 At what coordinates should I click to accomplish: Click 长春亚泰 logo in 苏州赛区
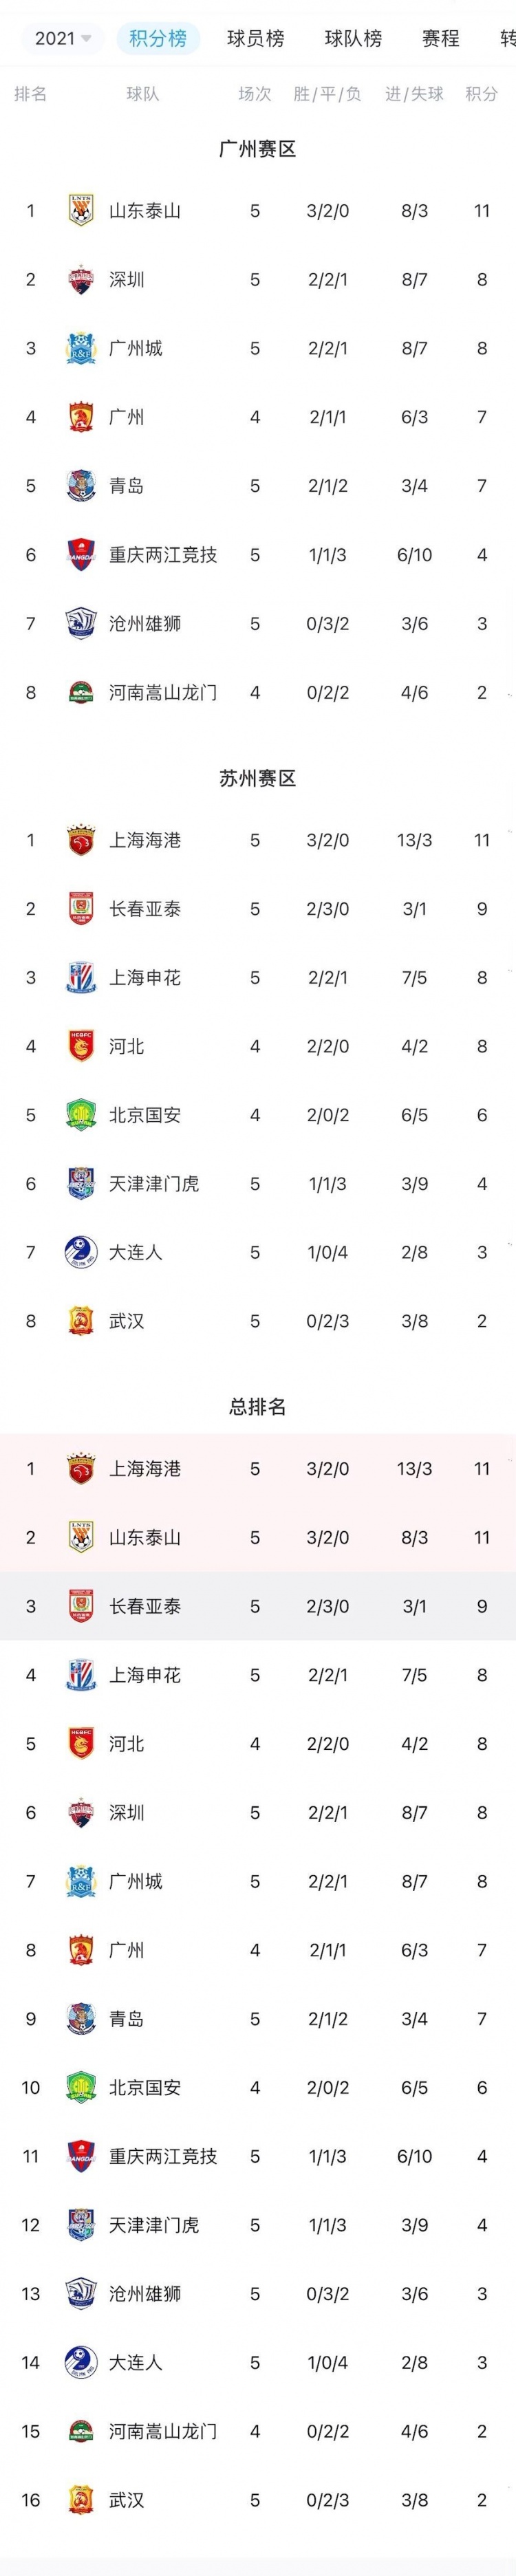(81, 909)
